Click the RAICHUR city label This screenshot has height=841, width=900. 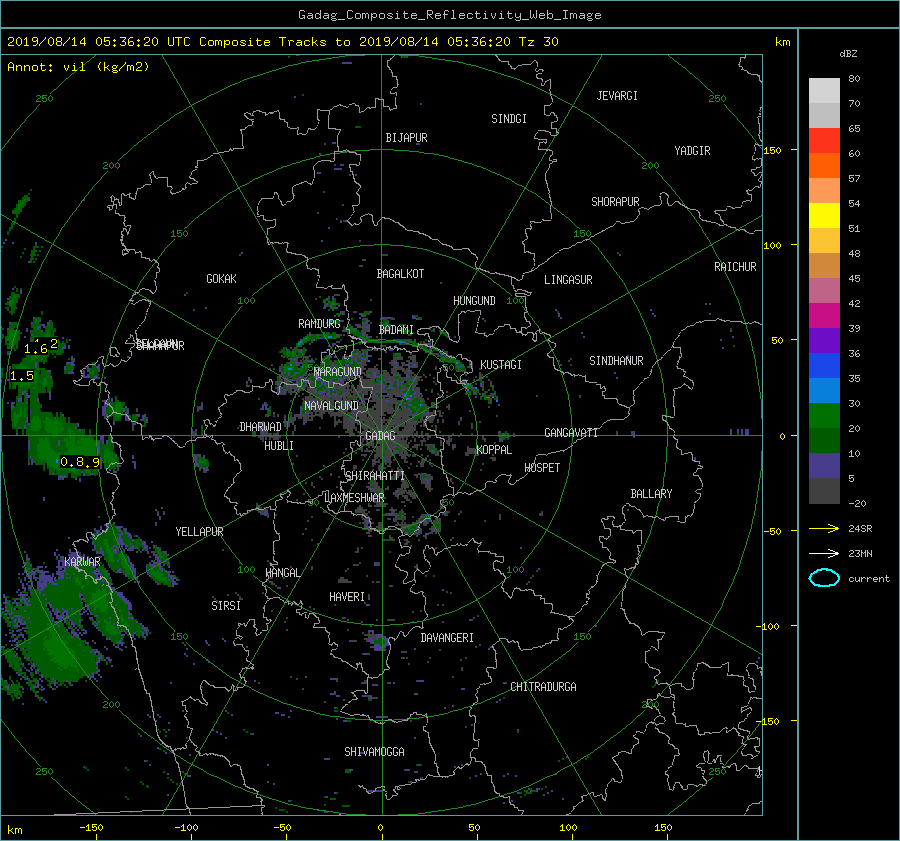tap(735, 267)
